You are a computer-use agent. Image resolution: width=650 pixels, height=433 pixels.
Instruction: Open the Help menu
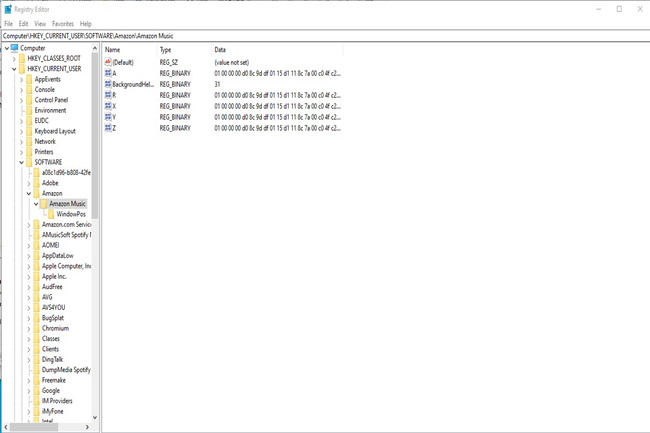click(x=85, y=24)
